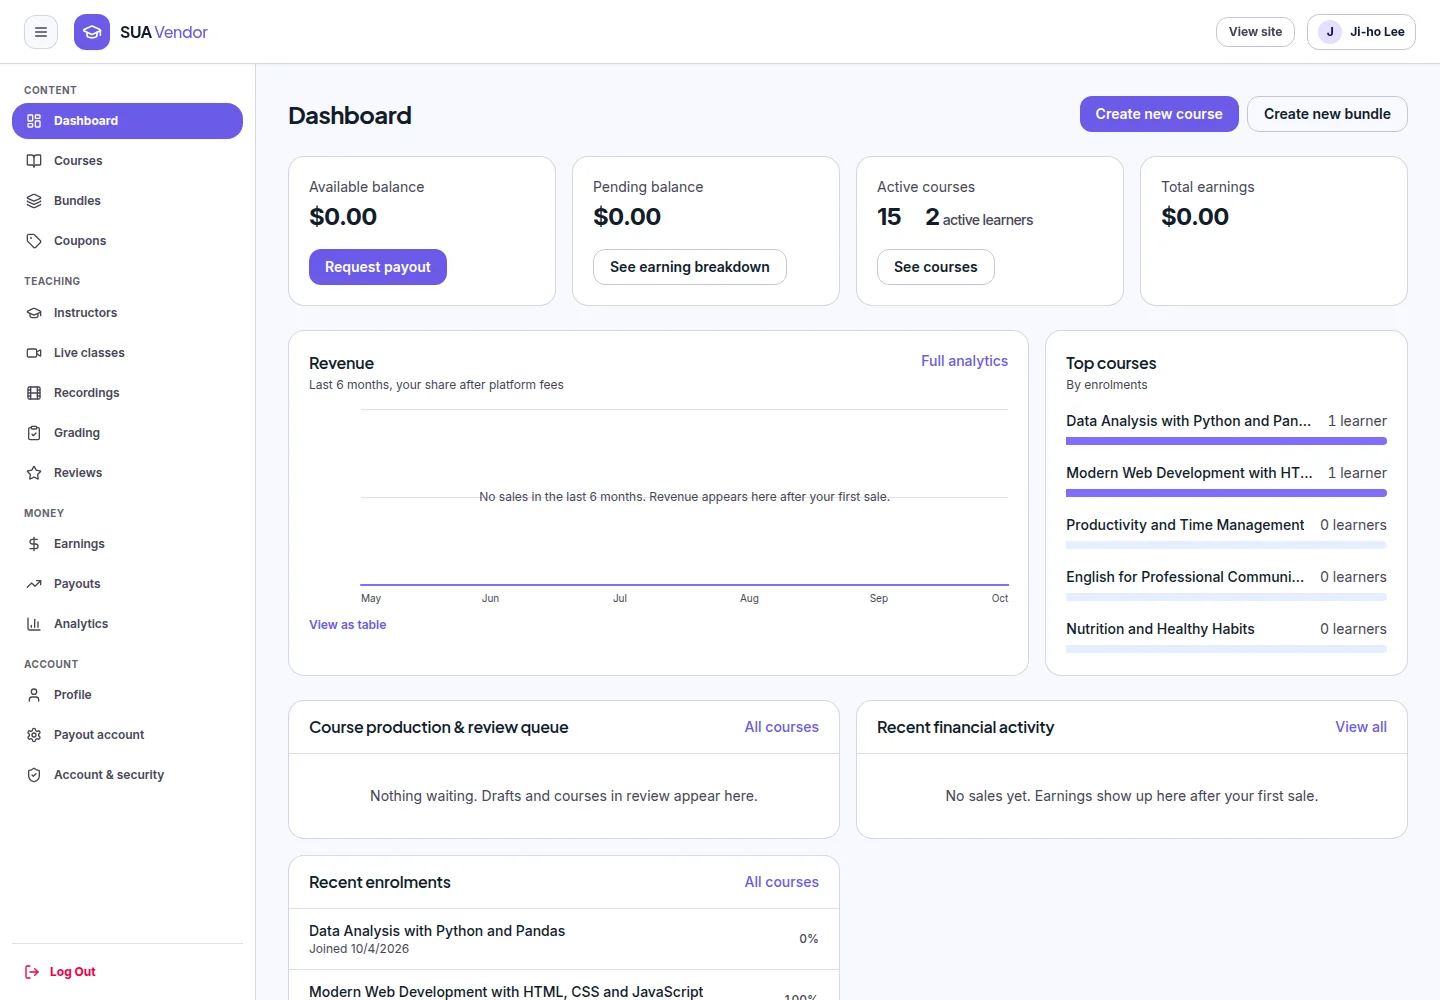Click the Payouts trending arrow icon

pyautogui.click(x=34, y=584)
